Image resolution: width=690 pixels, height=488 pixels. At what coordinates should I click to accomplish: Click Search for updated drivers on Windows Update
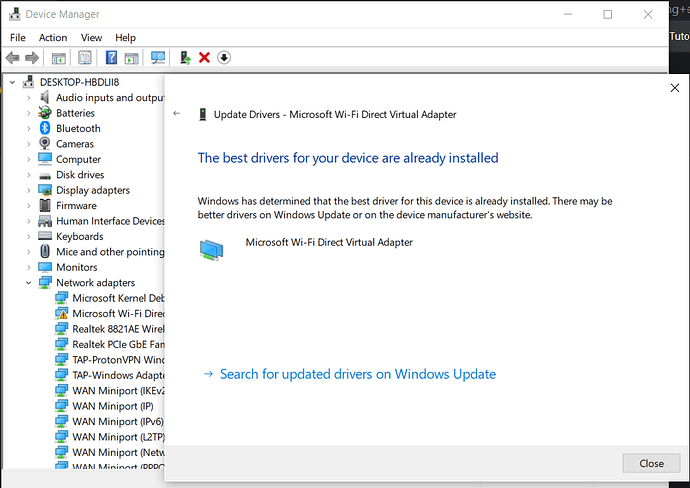[x=358, y=374]
